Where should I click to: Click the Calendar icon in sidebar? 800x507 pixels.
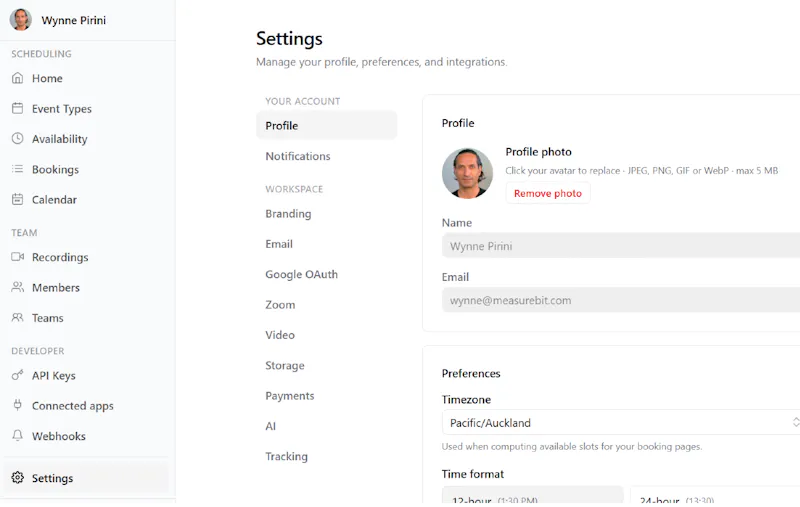pos(17,199)
